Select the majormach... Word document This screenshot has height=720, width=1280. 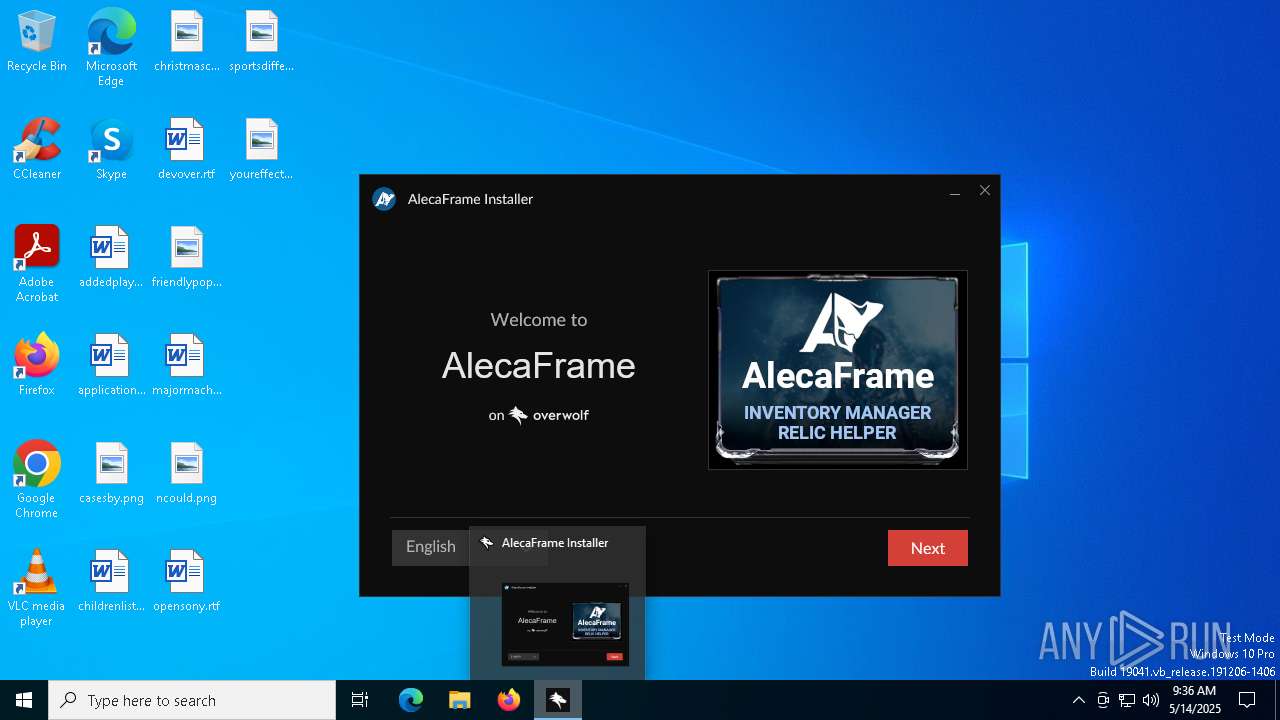186,365
